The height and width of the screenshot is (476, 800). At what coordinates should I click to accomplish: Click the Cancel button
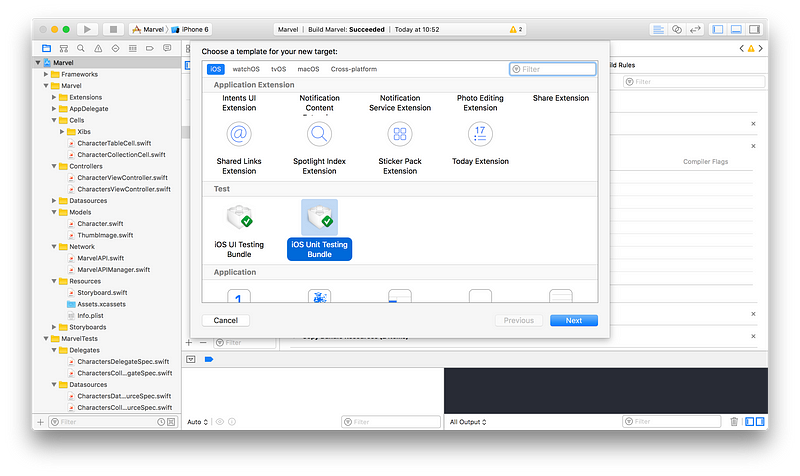226,320
